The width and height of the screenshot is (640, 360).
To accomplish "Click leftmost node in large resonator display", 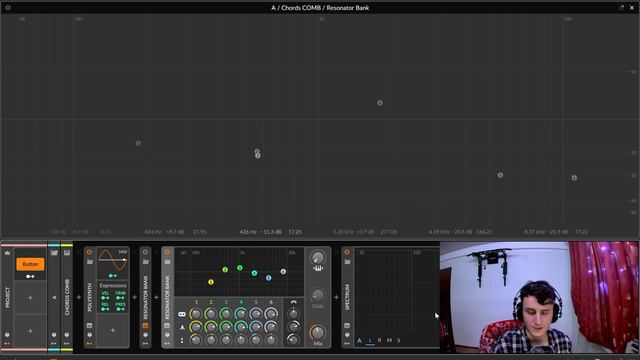I will tap(138, 143).
